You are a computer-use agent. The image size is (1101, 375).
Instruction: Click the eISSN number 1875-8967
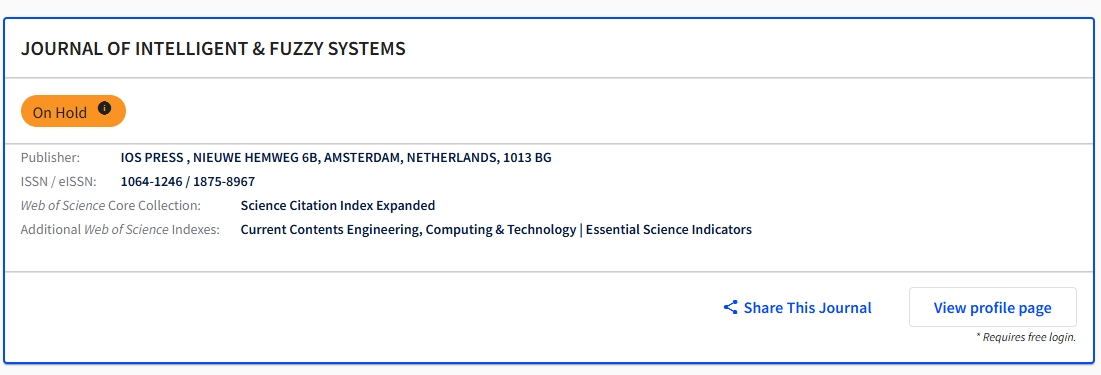click(224, 181)
